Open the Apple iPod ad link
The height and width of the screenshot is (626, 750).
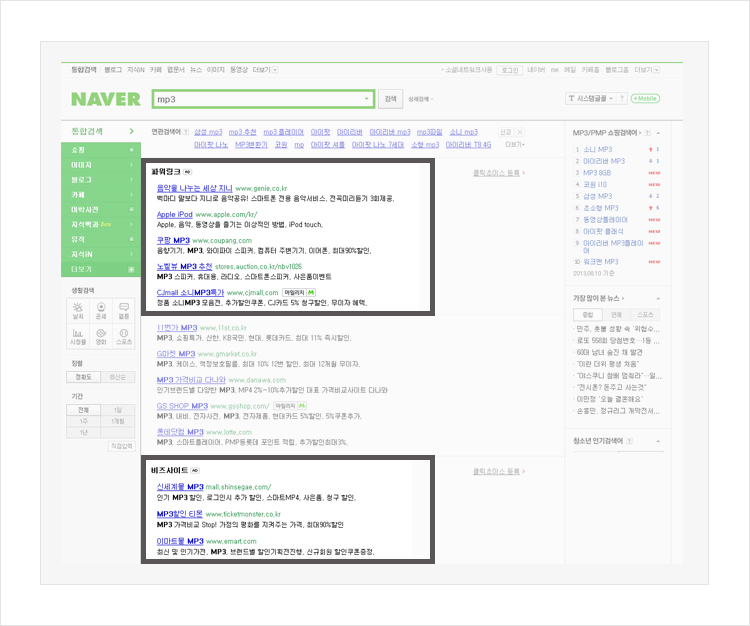click(175, 214)
